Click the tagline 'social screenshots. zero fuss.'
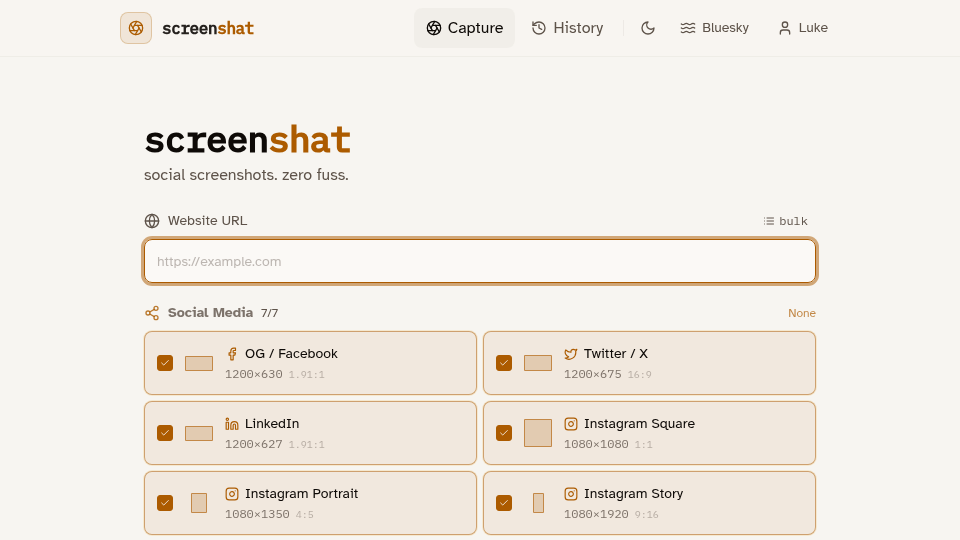Screen dimensions: 960x540 246,175
